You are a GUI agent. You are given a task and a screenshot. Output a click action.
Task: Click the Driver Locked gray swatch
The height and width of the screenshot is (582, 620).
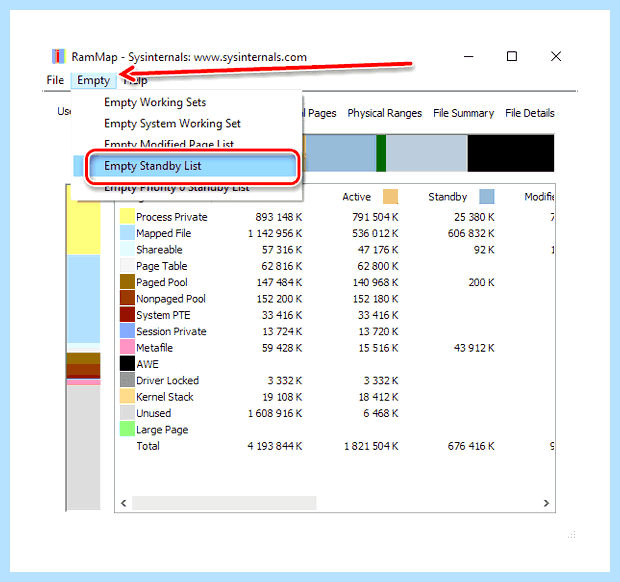click(127, 380)
